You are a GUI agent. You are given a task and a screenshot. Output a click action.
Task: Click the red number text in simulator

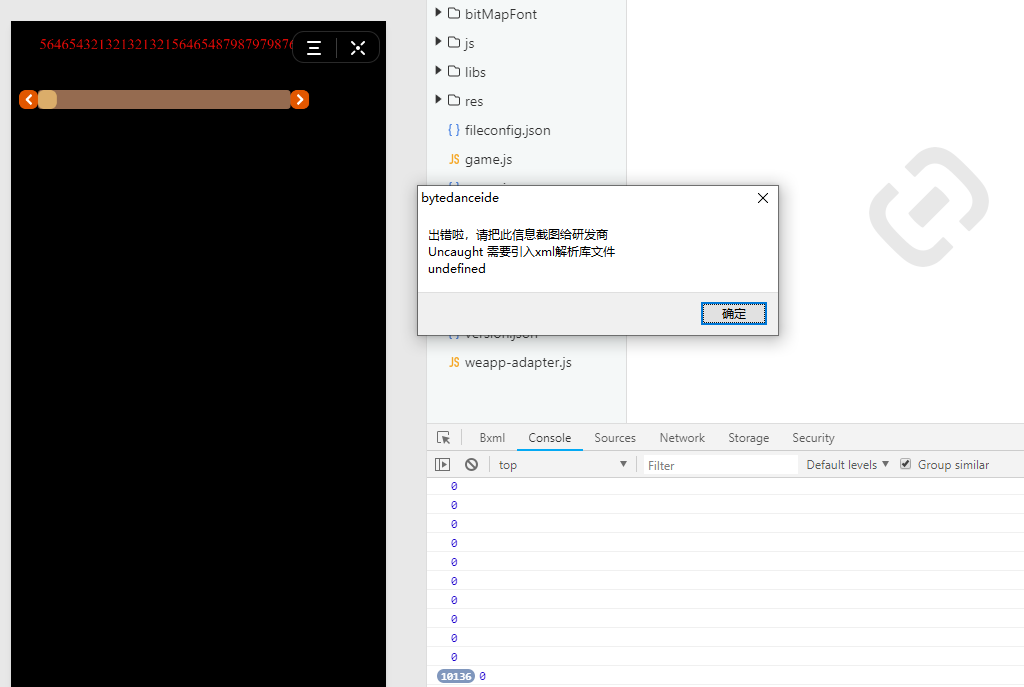click(166, 44)
